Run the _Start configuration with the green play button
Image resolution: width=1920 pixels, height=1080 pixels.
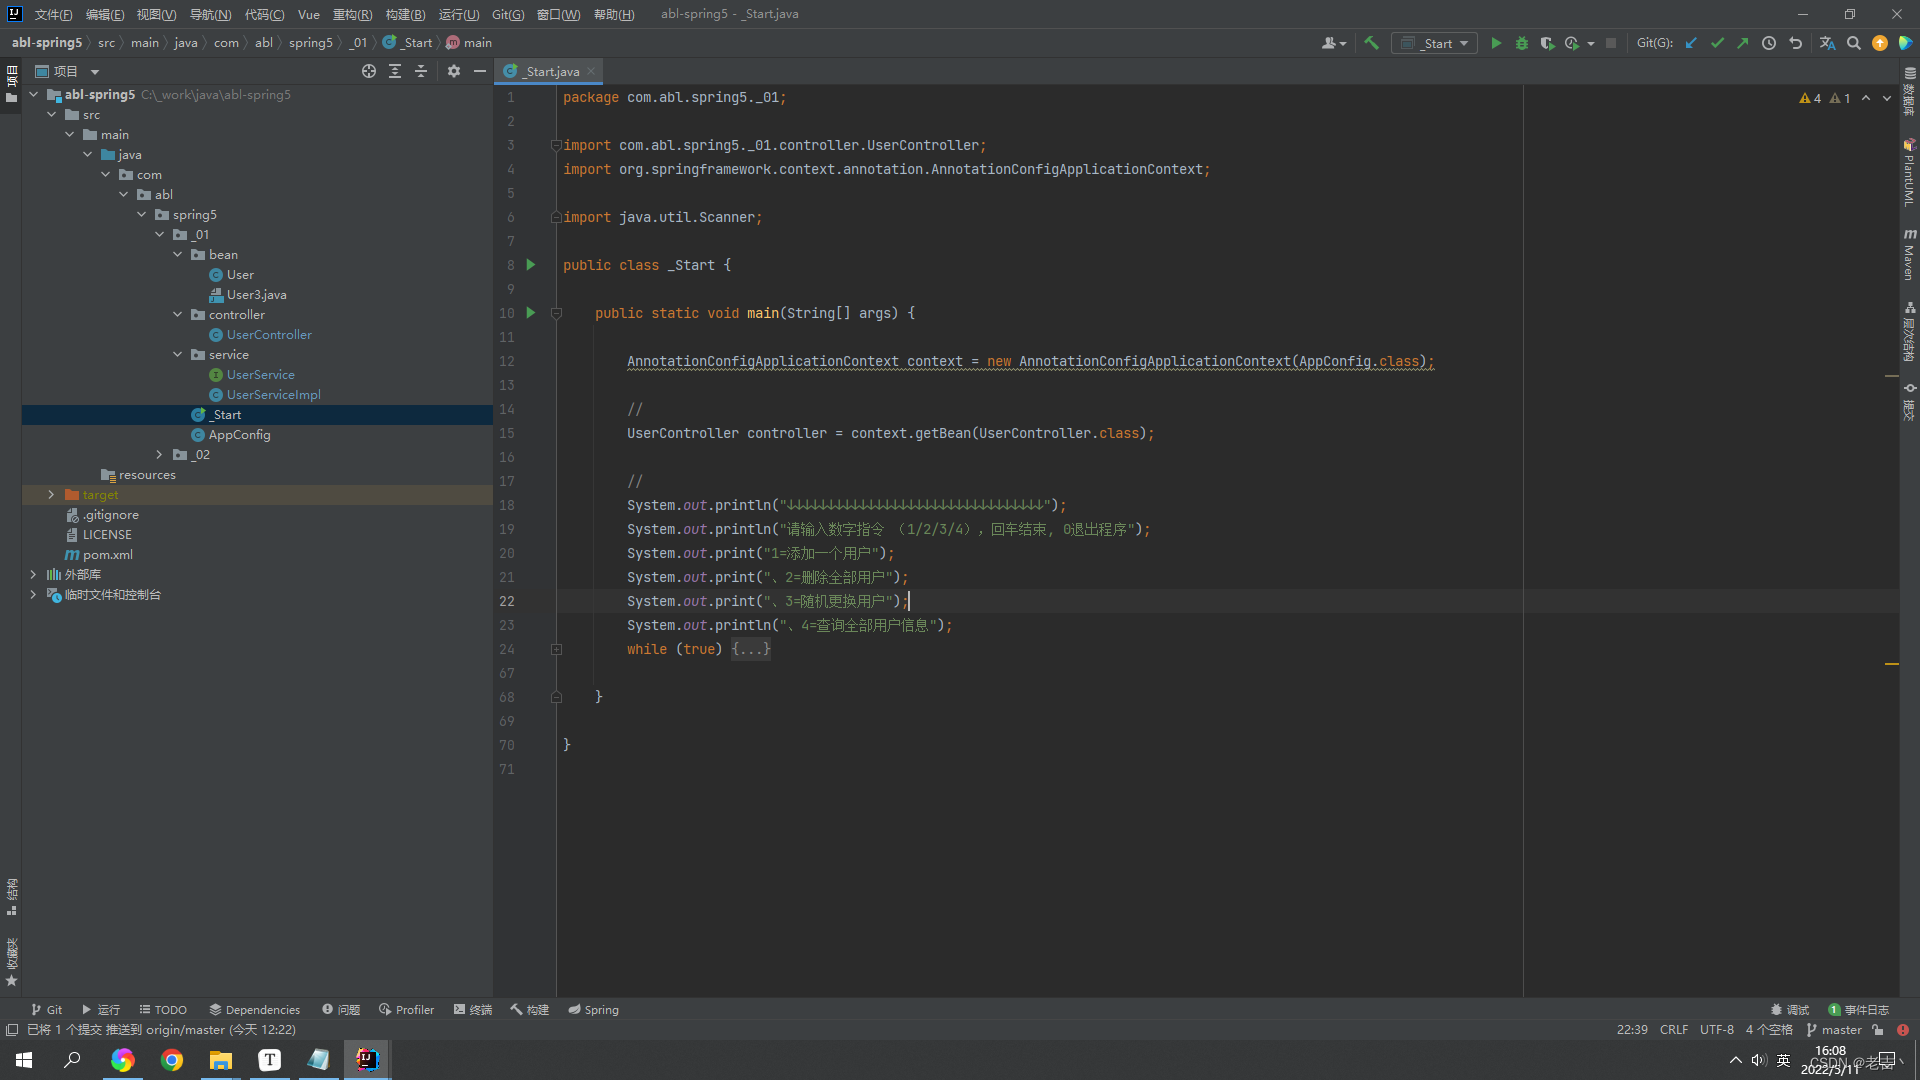point(1496,43)
